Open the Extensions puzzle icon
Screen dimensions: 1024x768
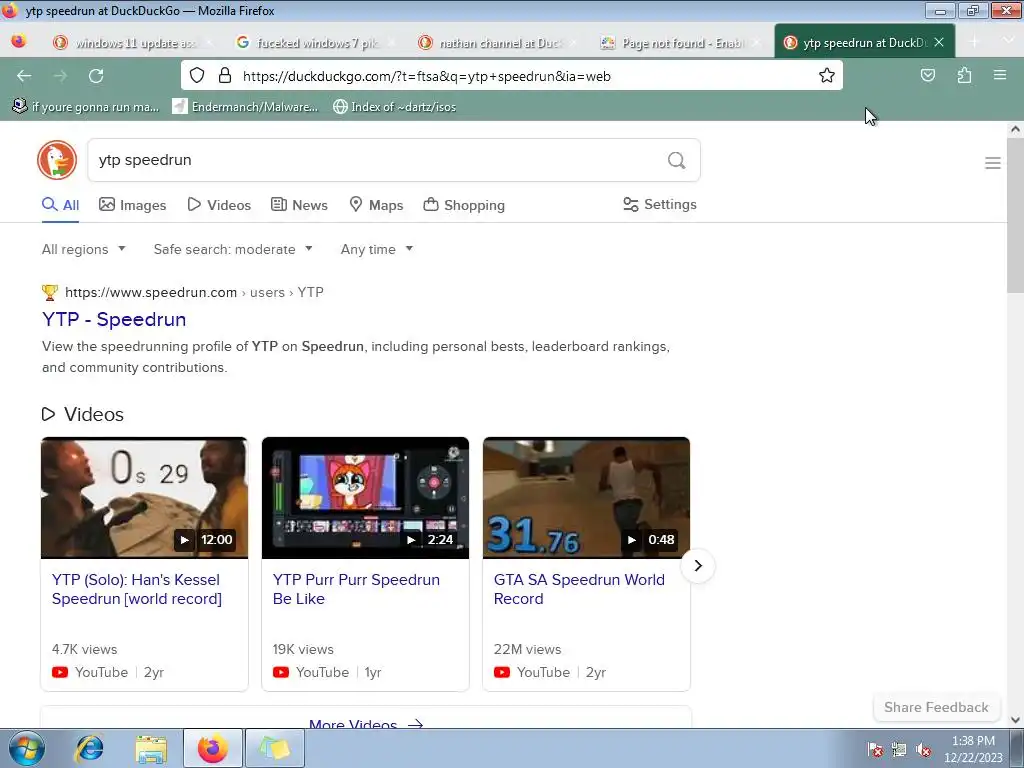(964, 76)
